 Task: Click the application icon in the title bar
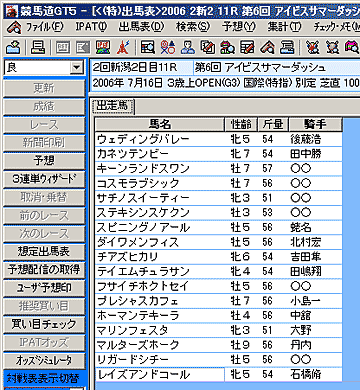point(11,11)
